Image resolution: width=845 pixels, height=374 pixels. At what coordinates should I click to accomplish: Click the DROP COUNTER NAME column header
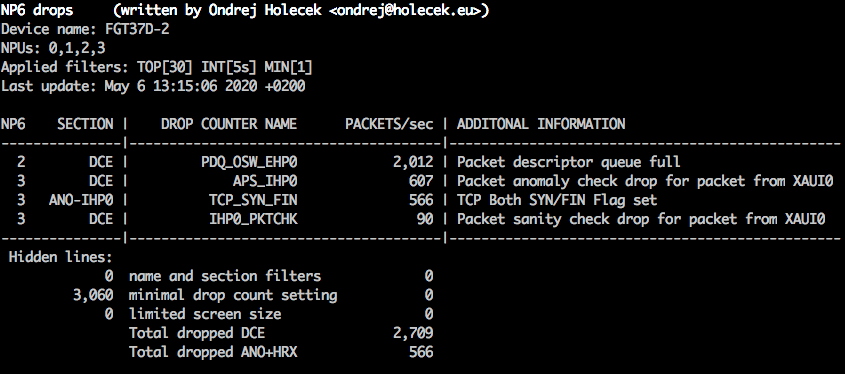tap(228, 124)
